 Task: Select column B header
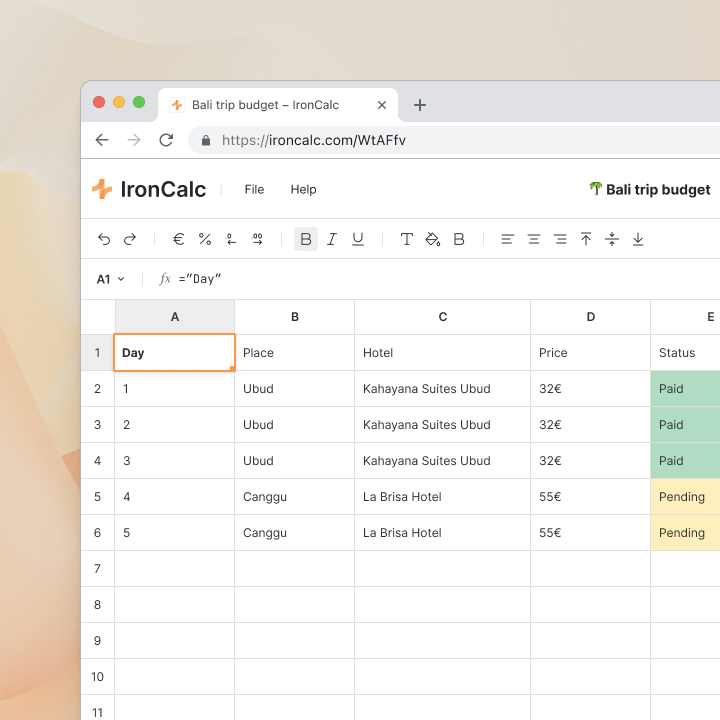pos(295,317)
